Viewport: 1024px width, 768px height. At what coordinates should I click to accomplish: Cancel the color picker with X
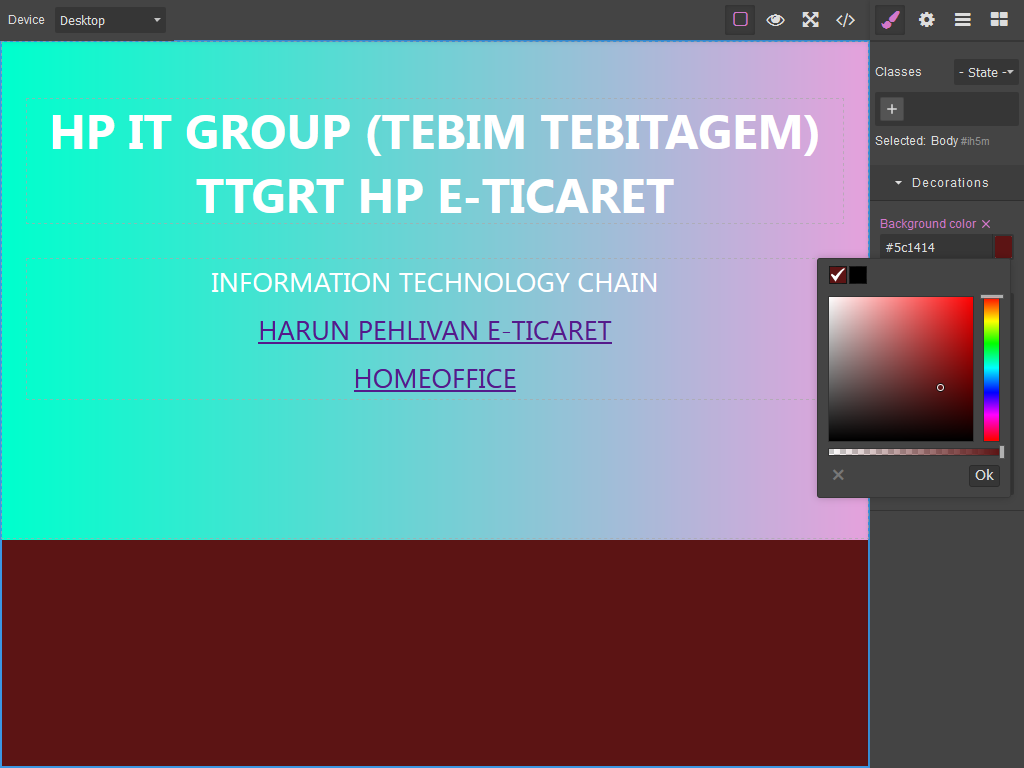pyautogui.click(x=839, y=475)
